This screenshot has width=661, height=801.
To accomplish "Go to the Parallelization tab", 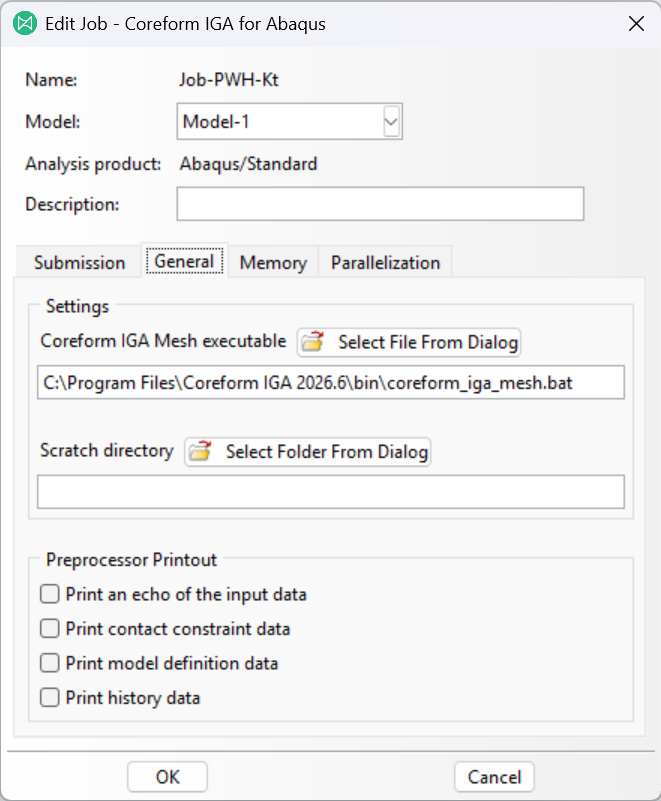I will pyautogui.click(x=385, y=263).
